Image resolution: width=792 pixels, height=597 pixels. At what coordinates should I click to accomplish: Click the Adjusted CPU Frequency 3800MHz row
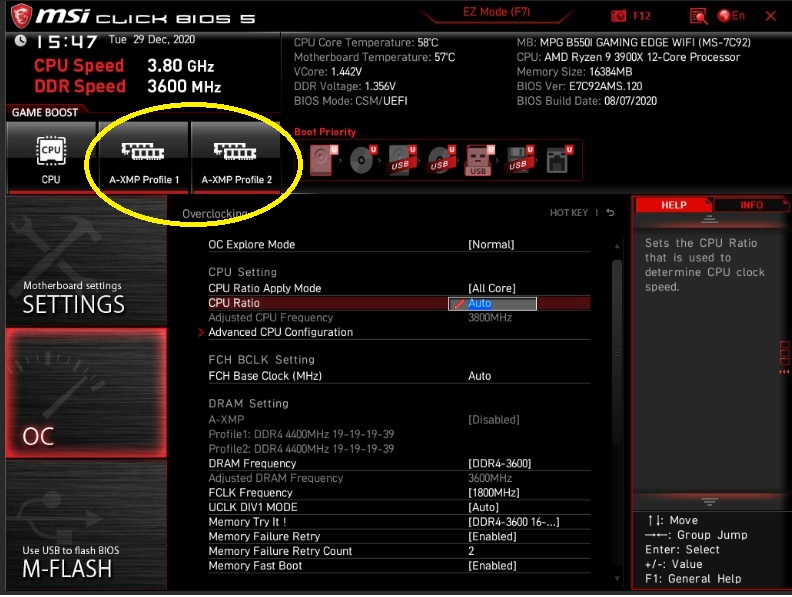point(399,318)
